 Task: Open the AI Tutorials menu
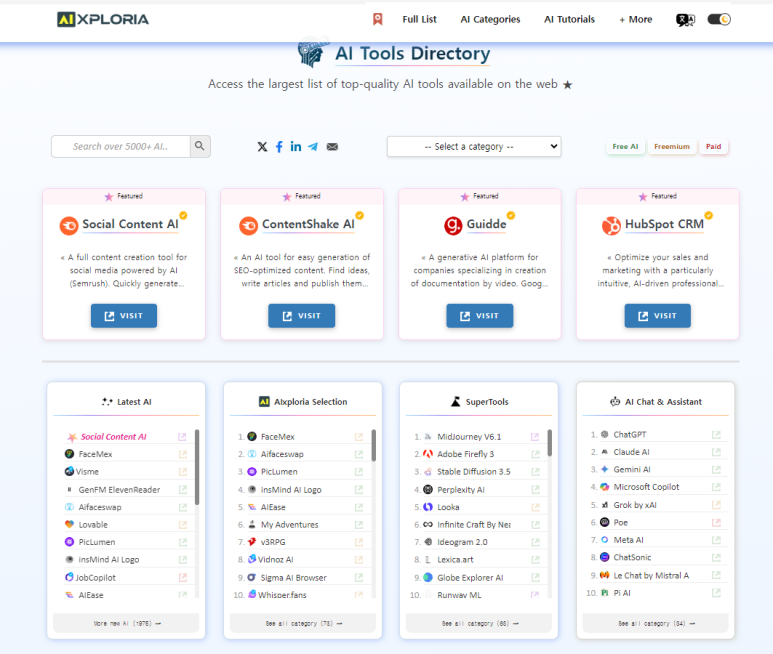[x=569, y=19]
